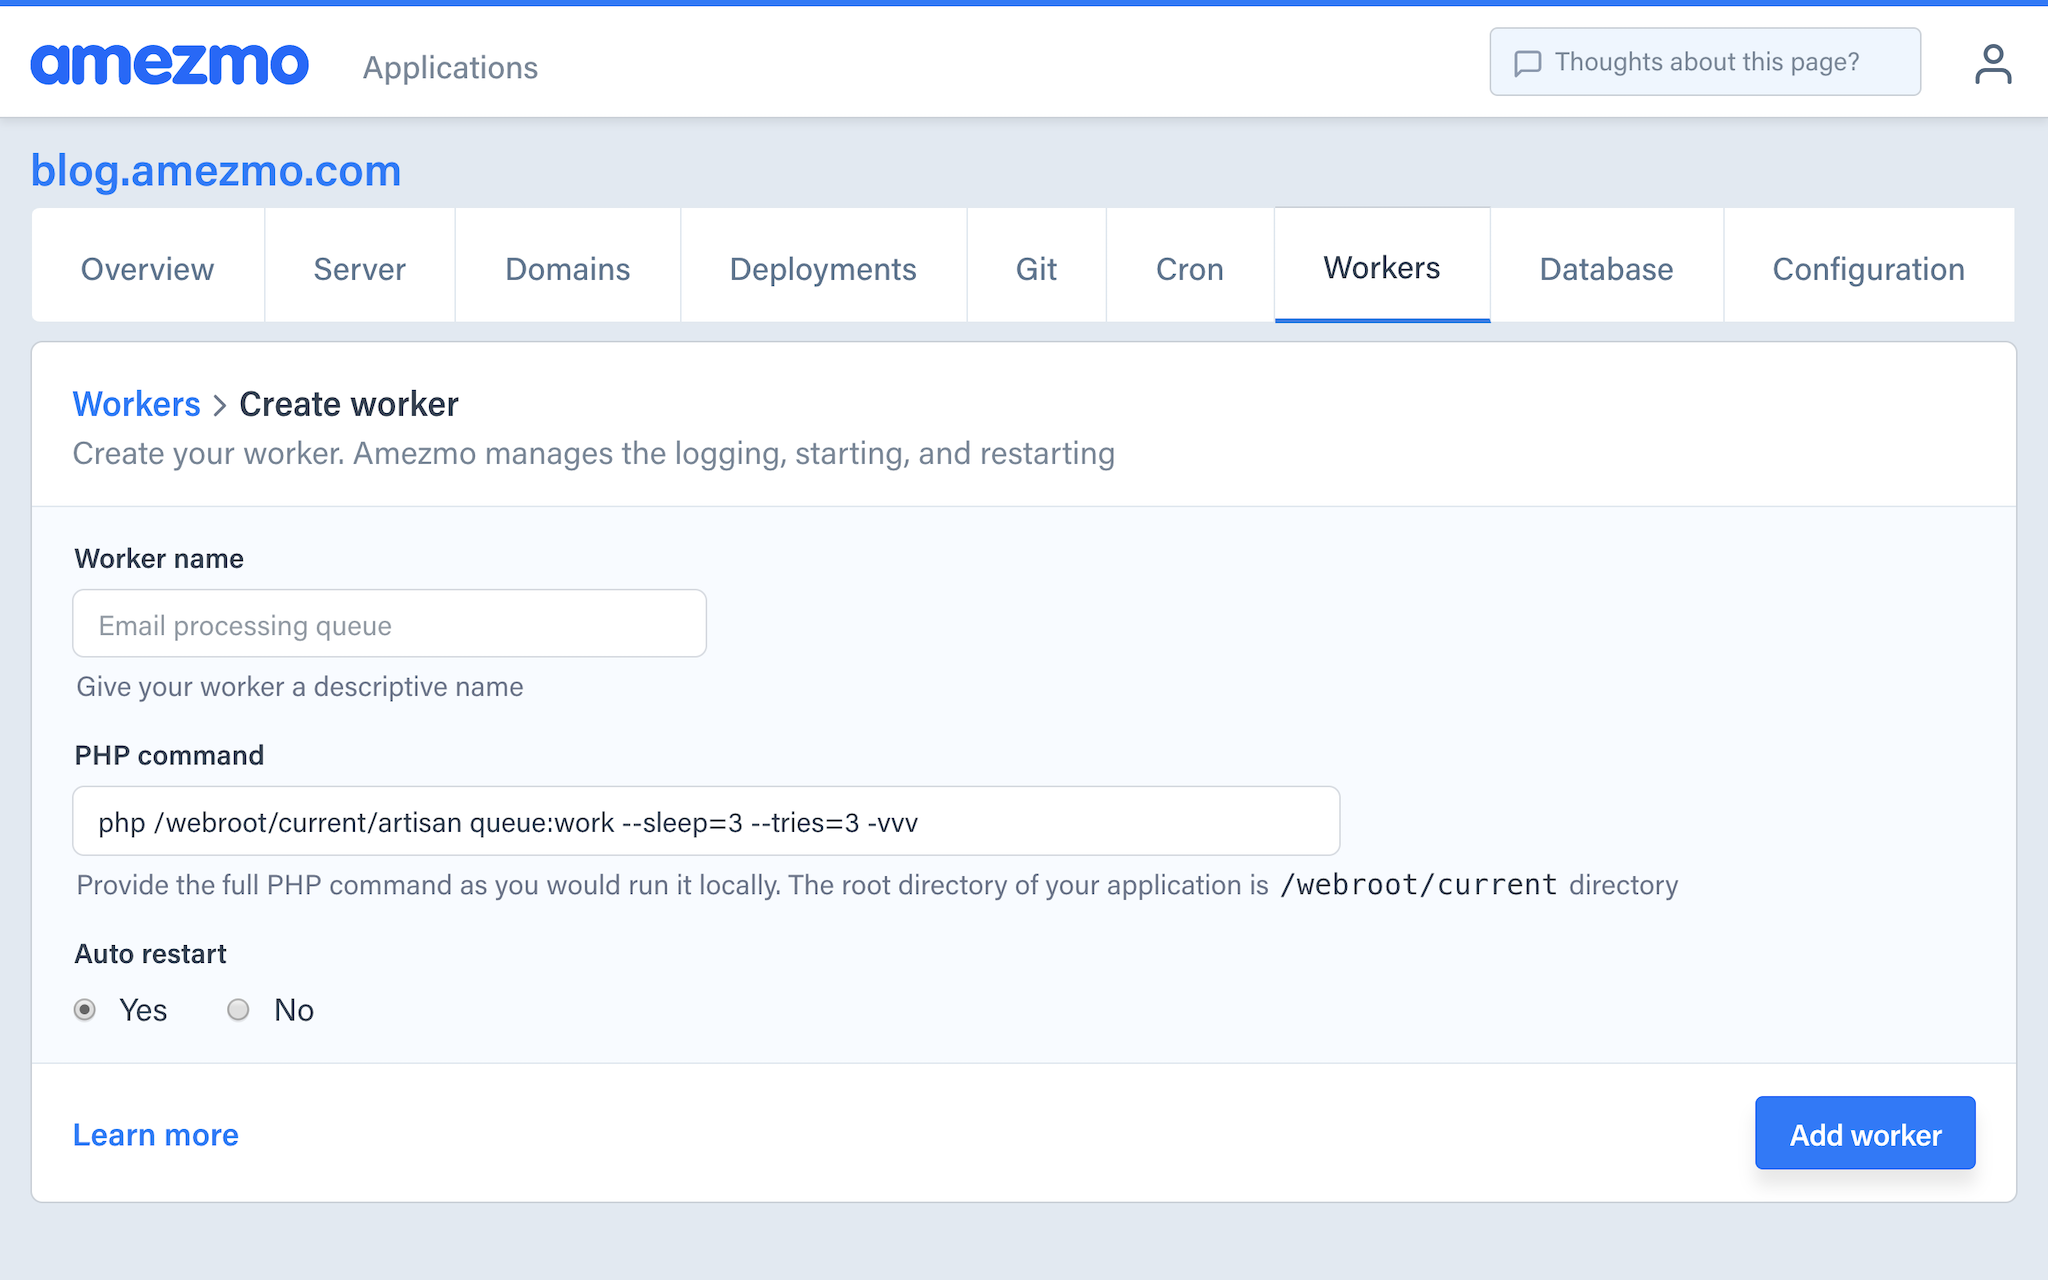Viewport: 2048px width, 1280px height.
Task: Select the Database tab
Action: coord(1606,269)
